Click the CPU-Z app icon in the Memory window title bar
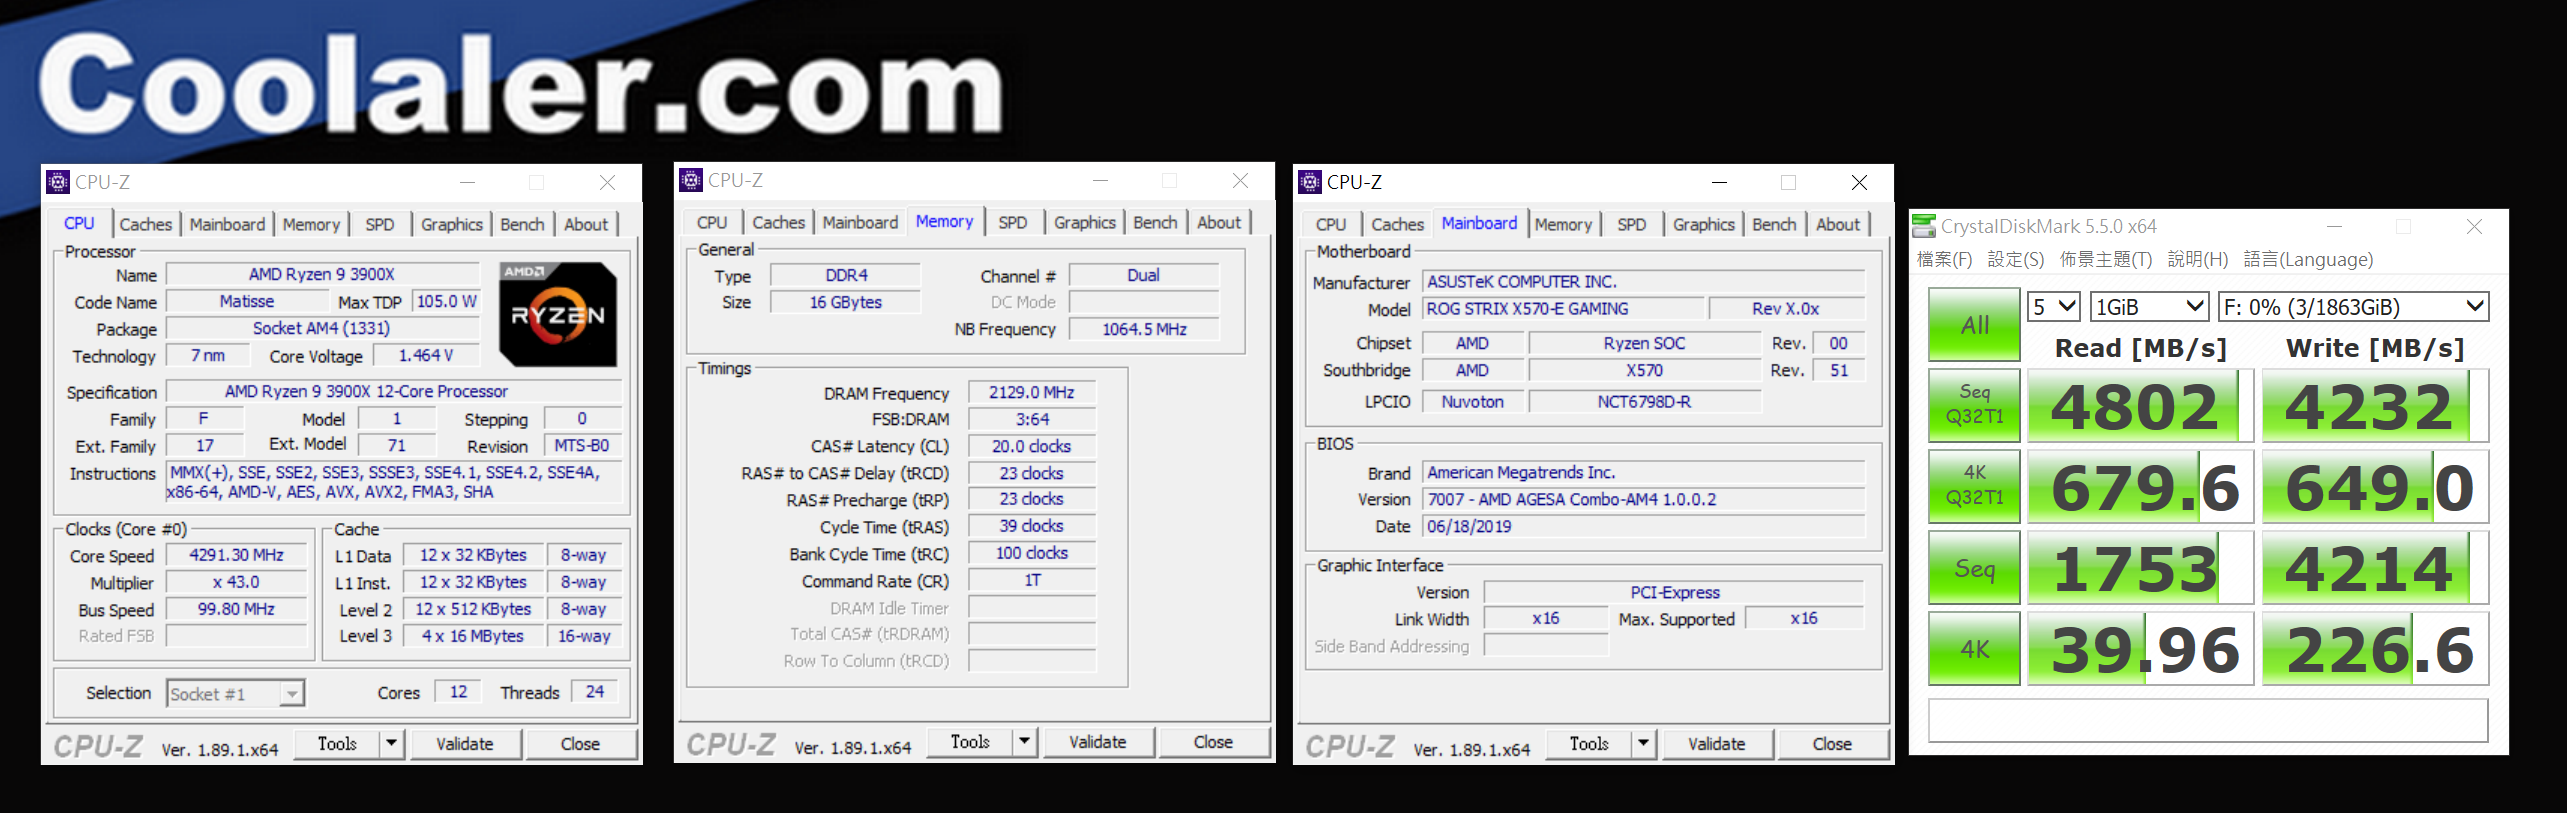This screenshot has height=813, width=2567. click(691, 180)
